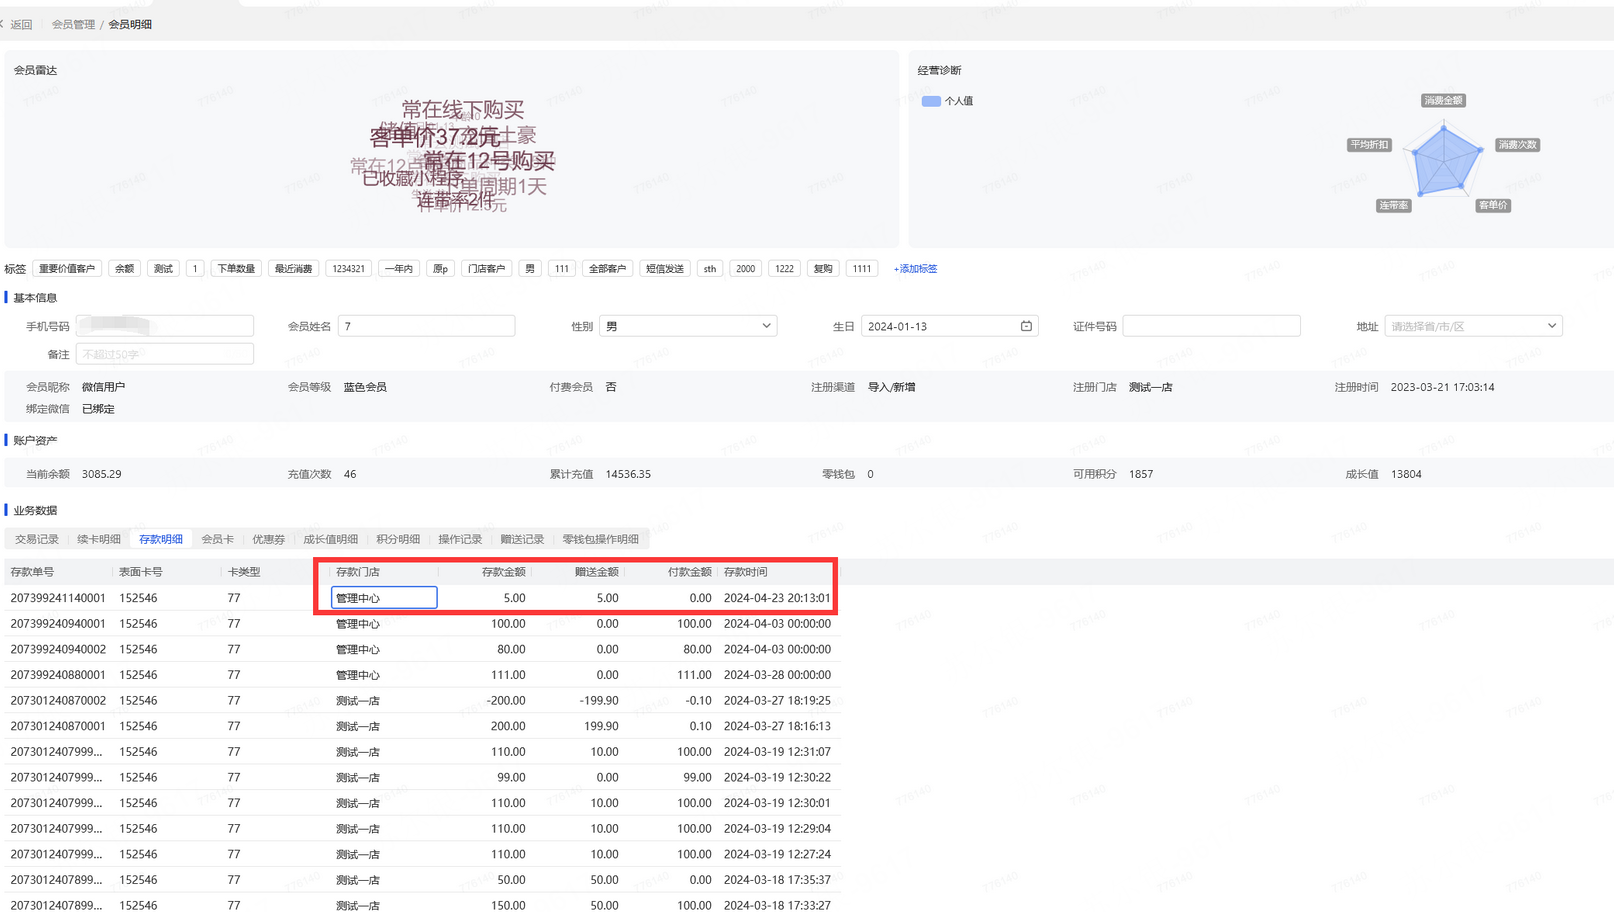Click the 存款金额 column header
Image resolution: width=1614 pixels, height=912 pixels.
[x=503, y=572]
